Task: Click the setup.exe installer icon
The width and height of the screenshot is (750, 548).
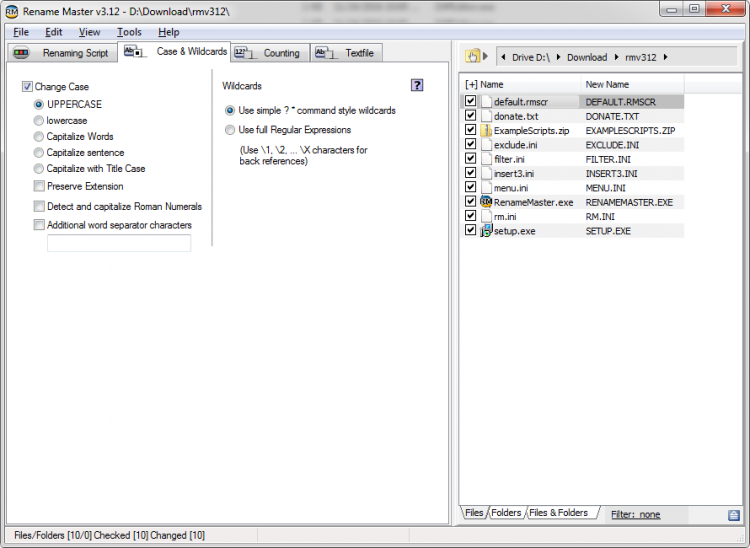Action: coord(486,230)
